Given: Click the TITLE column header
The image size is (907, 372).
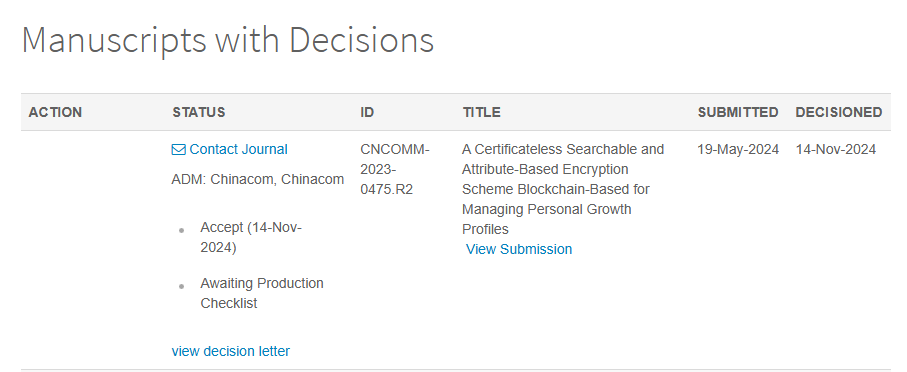Looking at the screenshot, I should pyautogui.click(x=481, y=112).
